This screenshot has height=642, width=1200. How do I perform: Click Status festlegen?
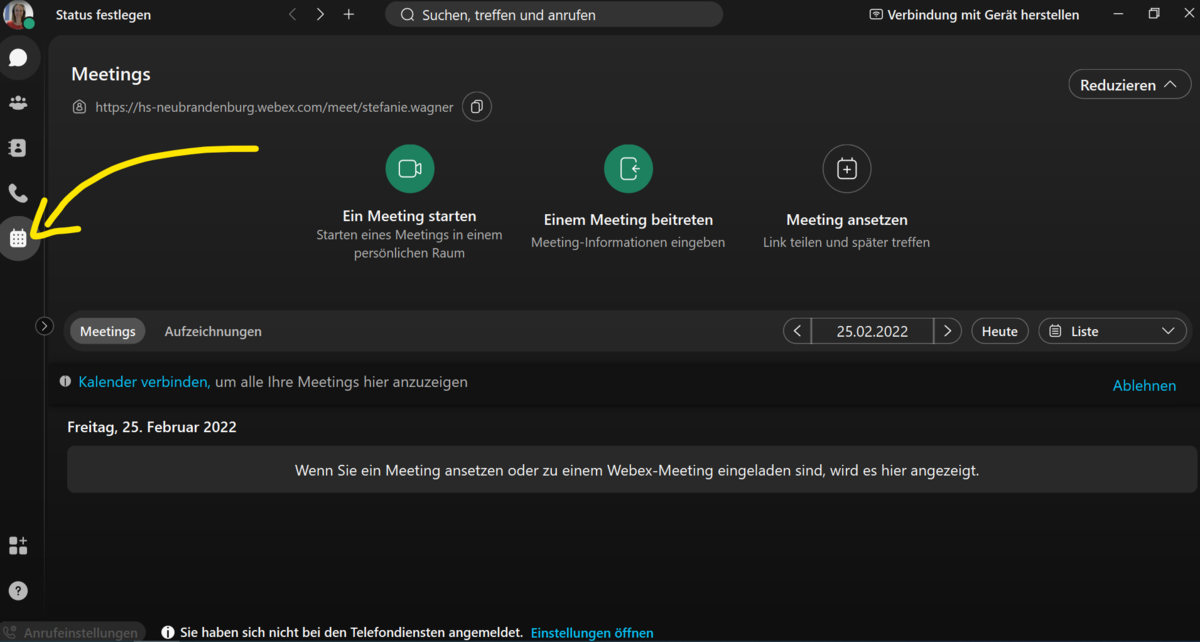click(103, 15)
